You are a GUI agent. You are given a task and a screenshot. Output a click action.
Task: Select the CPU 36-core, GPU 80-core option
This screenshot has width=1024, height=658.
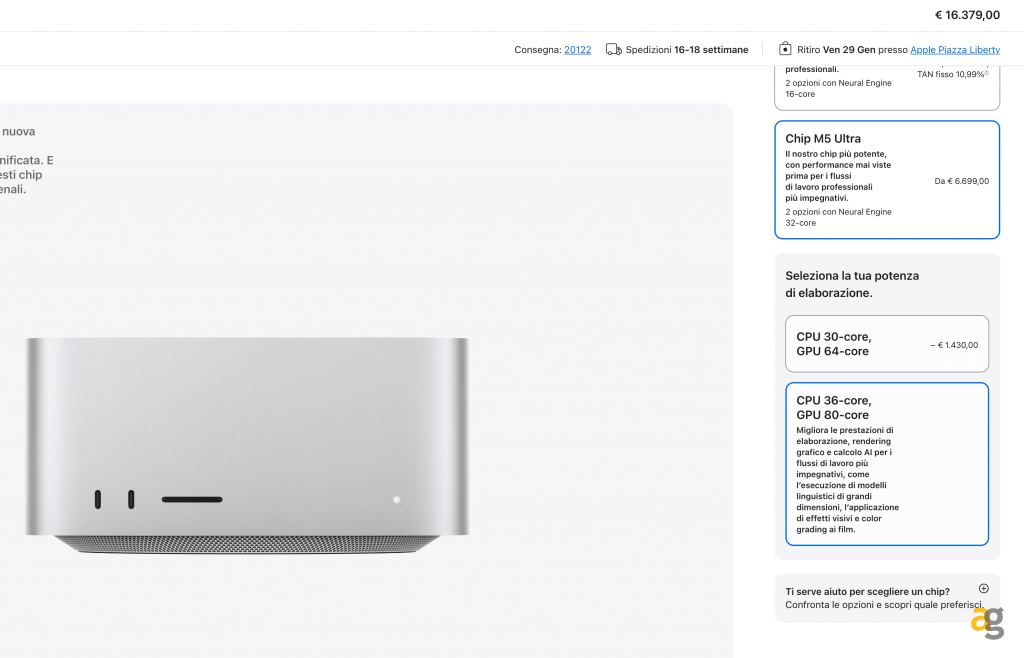pos(887,464)
